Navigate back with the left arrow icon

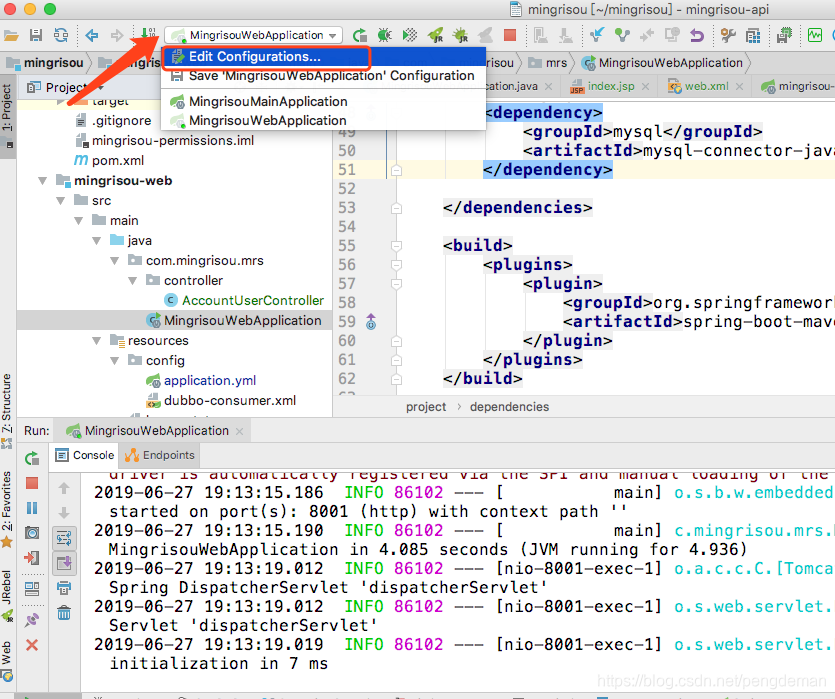(92, 36)
